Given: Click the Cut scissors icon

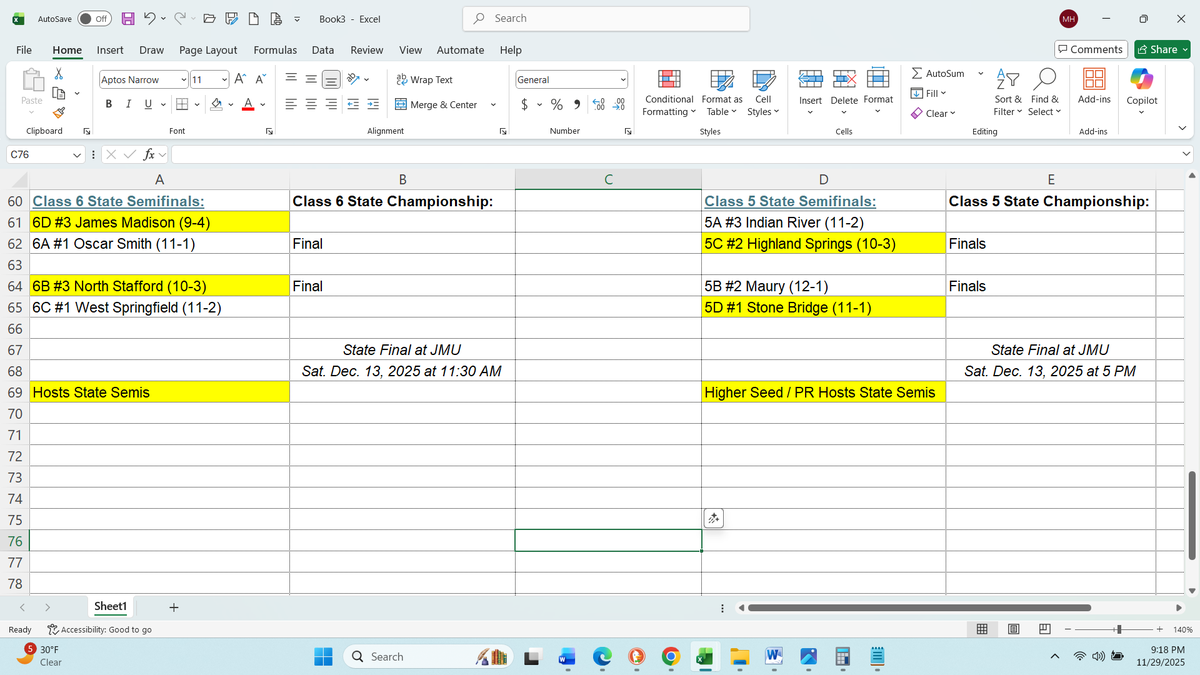Looking at the screenshot, I should point(60,73).
